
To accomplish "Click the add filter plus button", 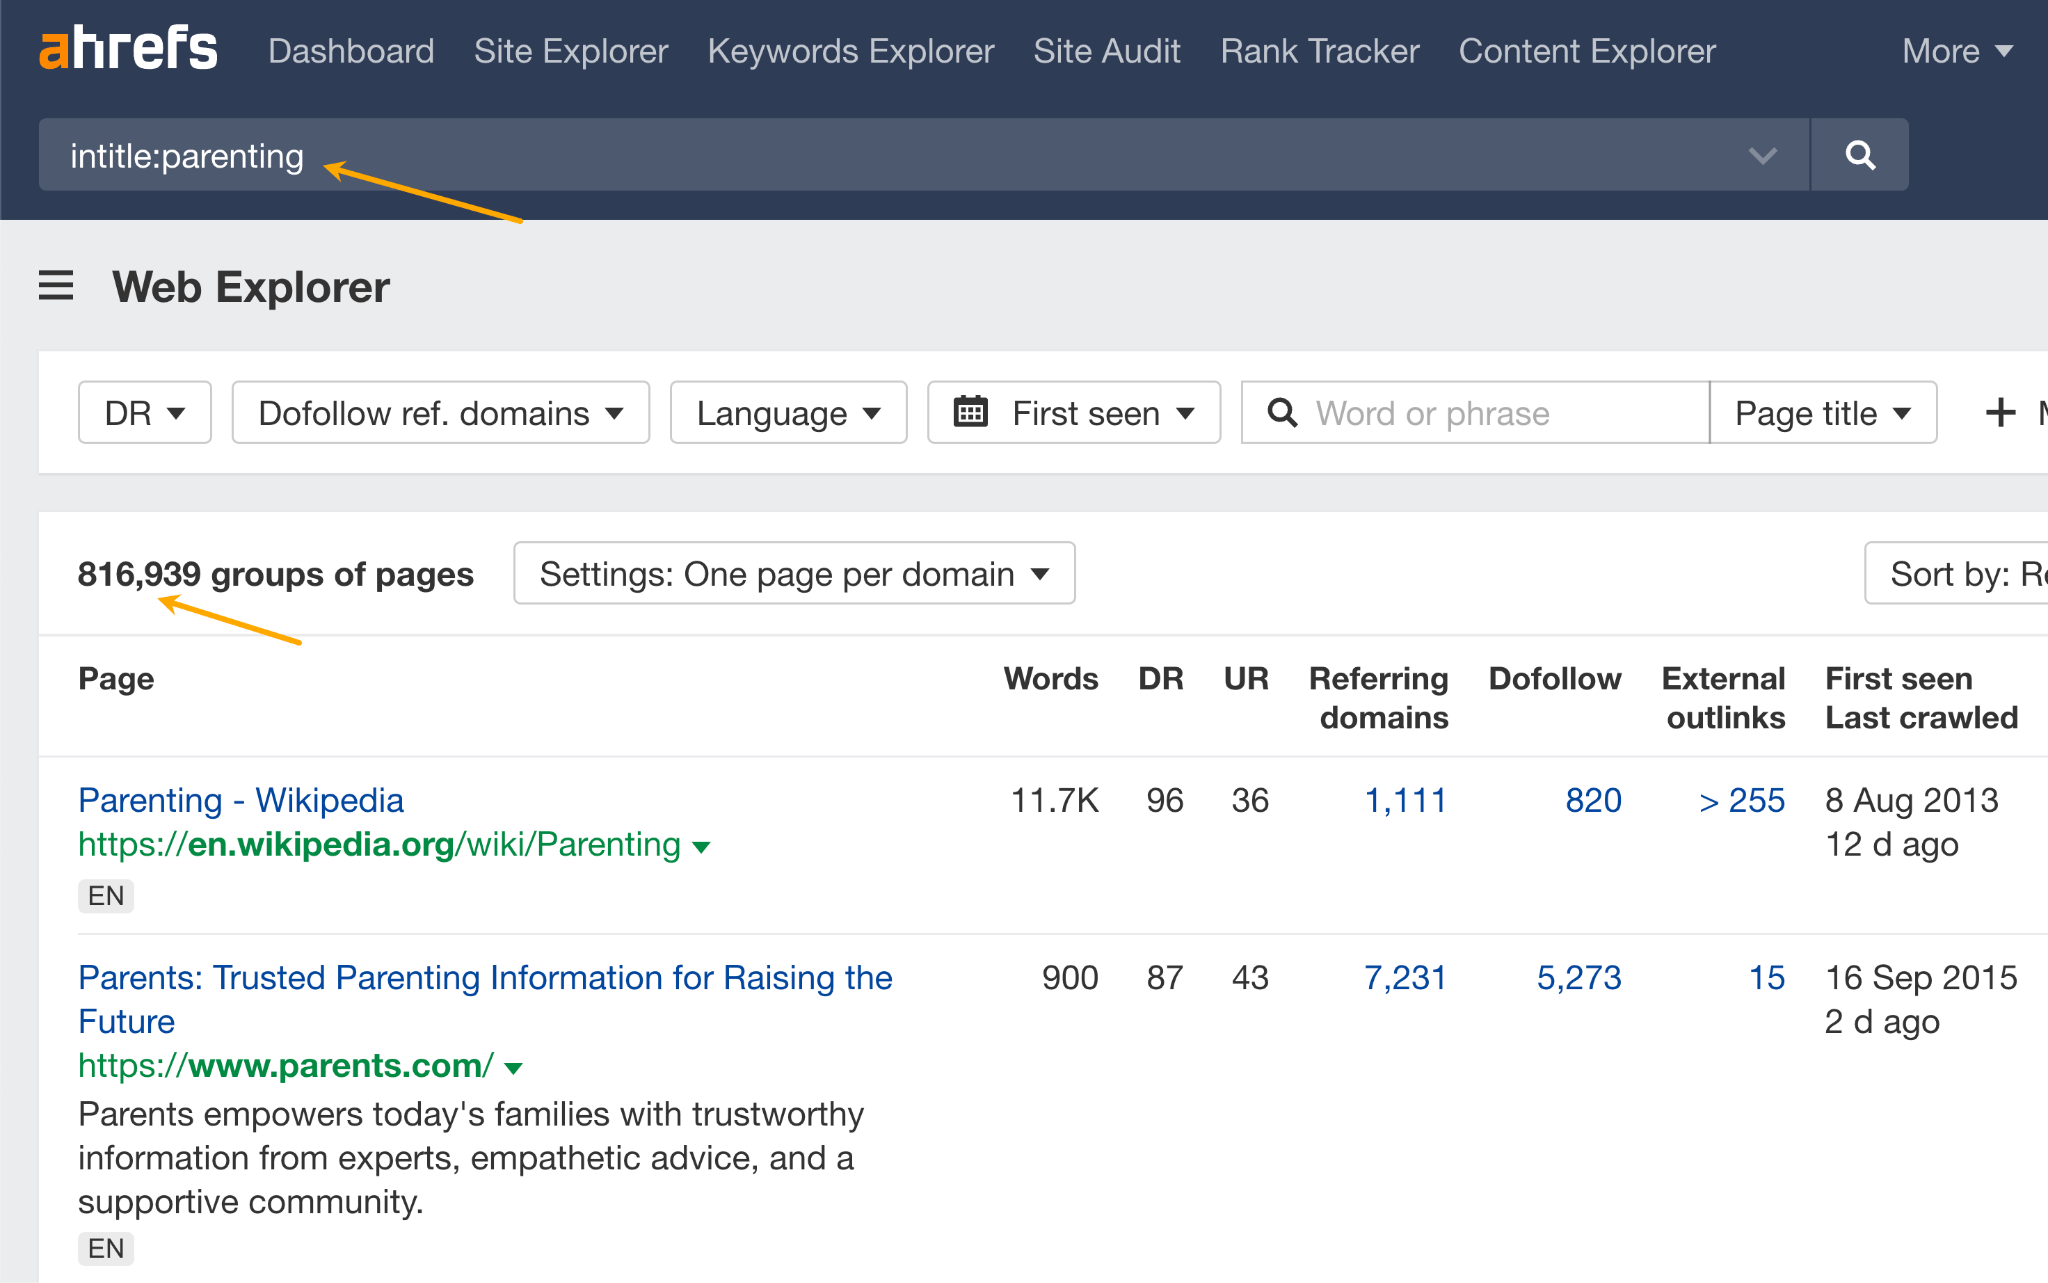I will tap(1999, 412).
